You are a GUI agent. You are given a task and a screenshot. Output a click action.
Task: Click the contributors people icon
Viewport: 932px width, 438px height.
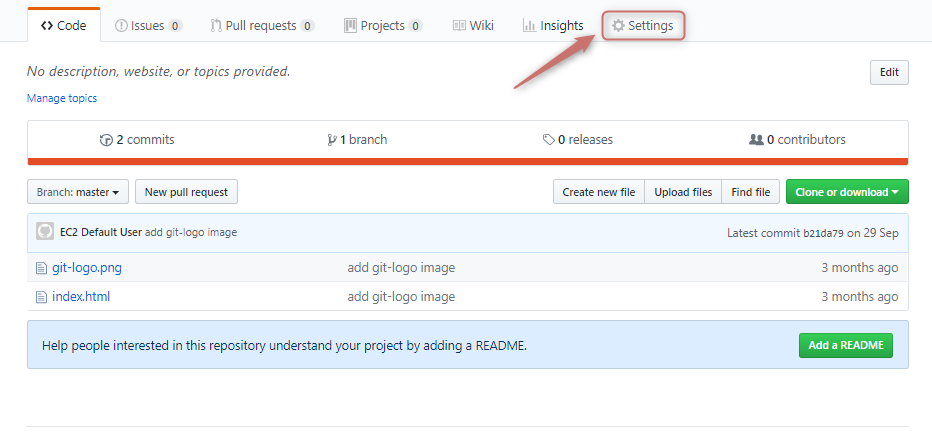point(756,140)
